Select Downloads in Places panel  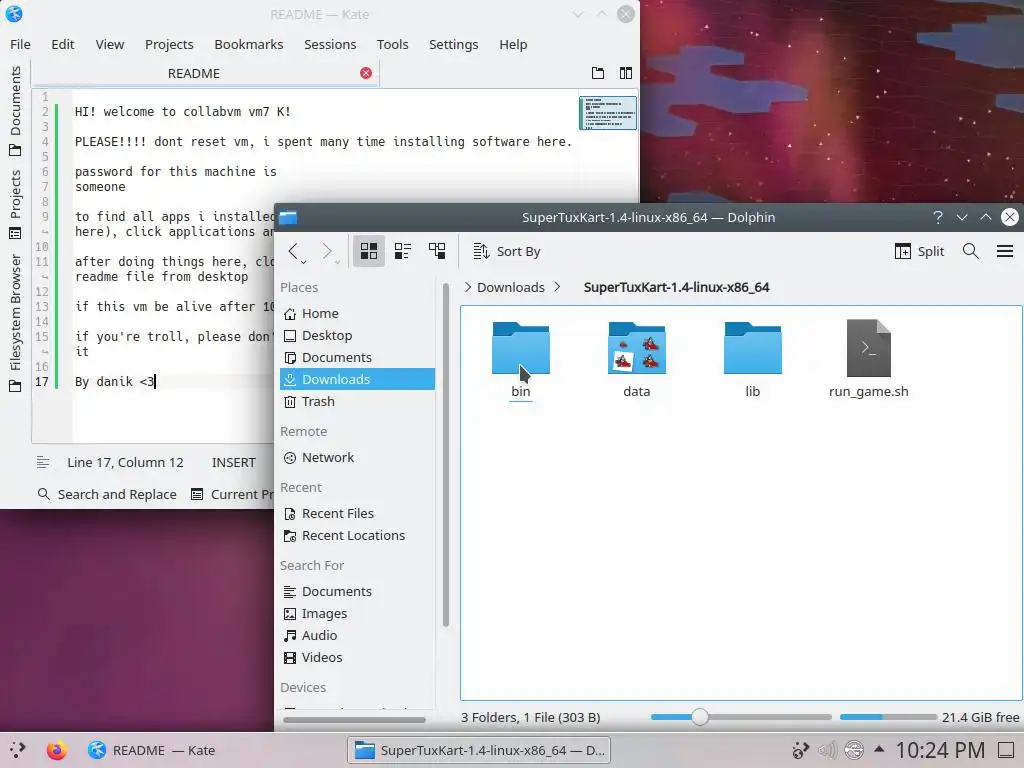click(x=357, y=379)
